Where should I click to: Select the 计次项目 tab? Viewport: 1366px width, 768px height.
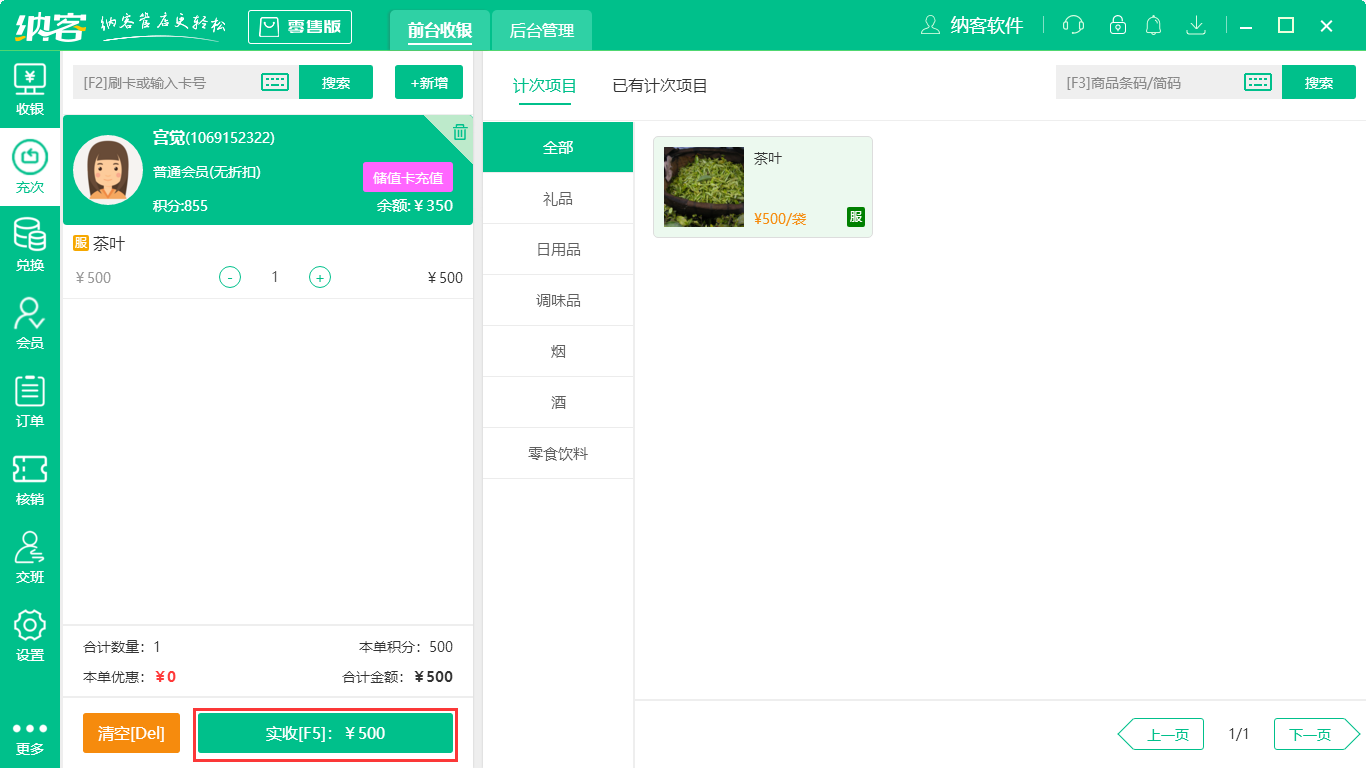[x=545, y=86]
